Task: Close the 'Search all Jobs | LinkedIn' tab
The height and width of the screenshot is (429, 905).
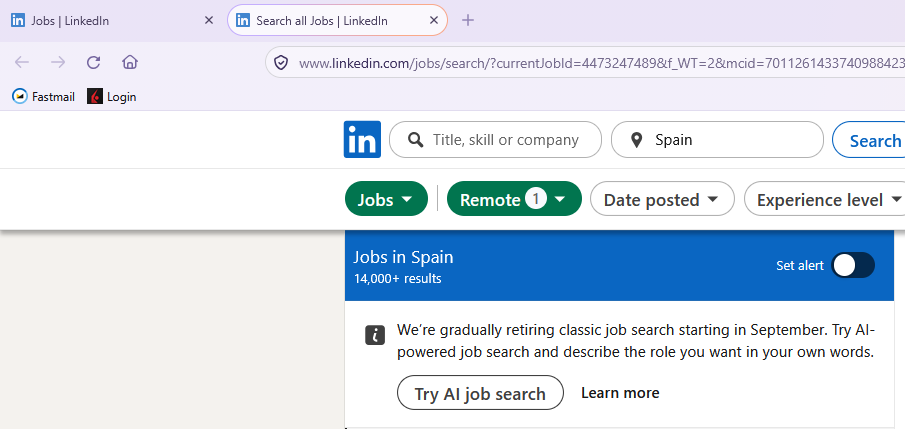Action: click(434, 20)
